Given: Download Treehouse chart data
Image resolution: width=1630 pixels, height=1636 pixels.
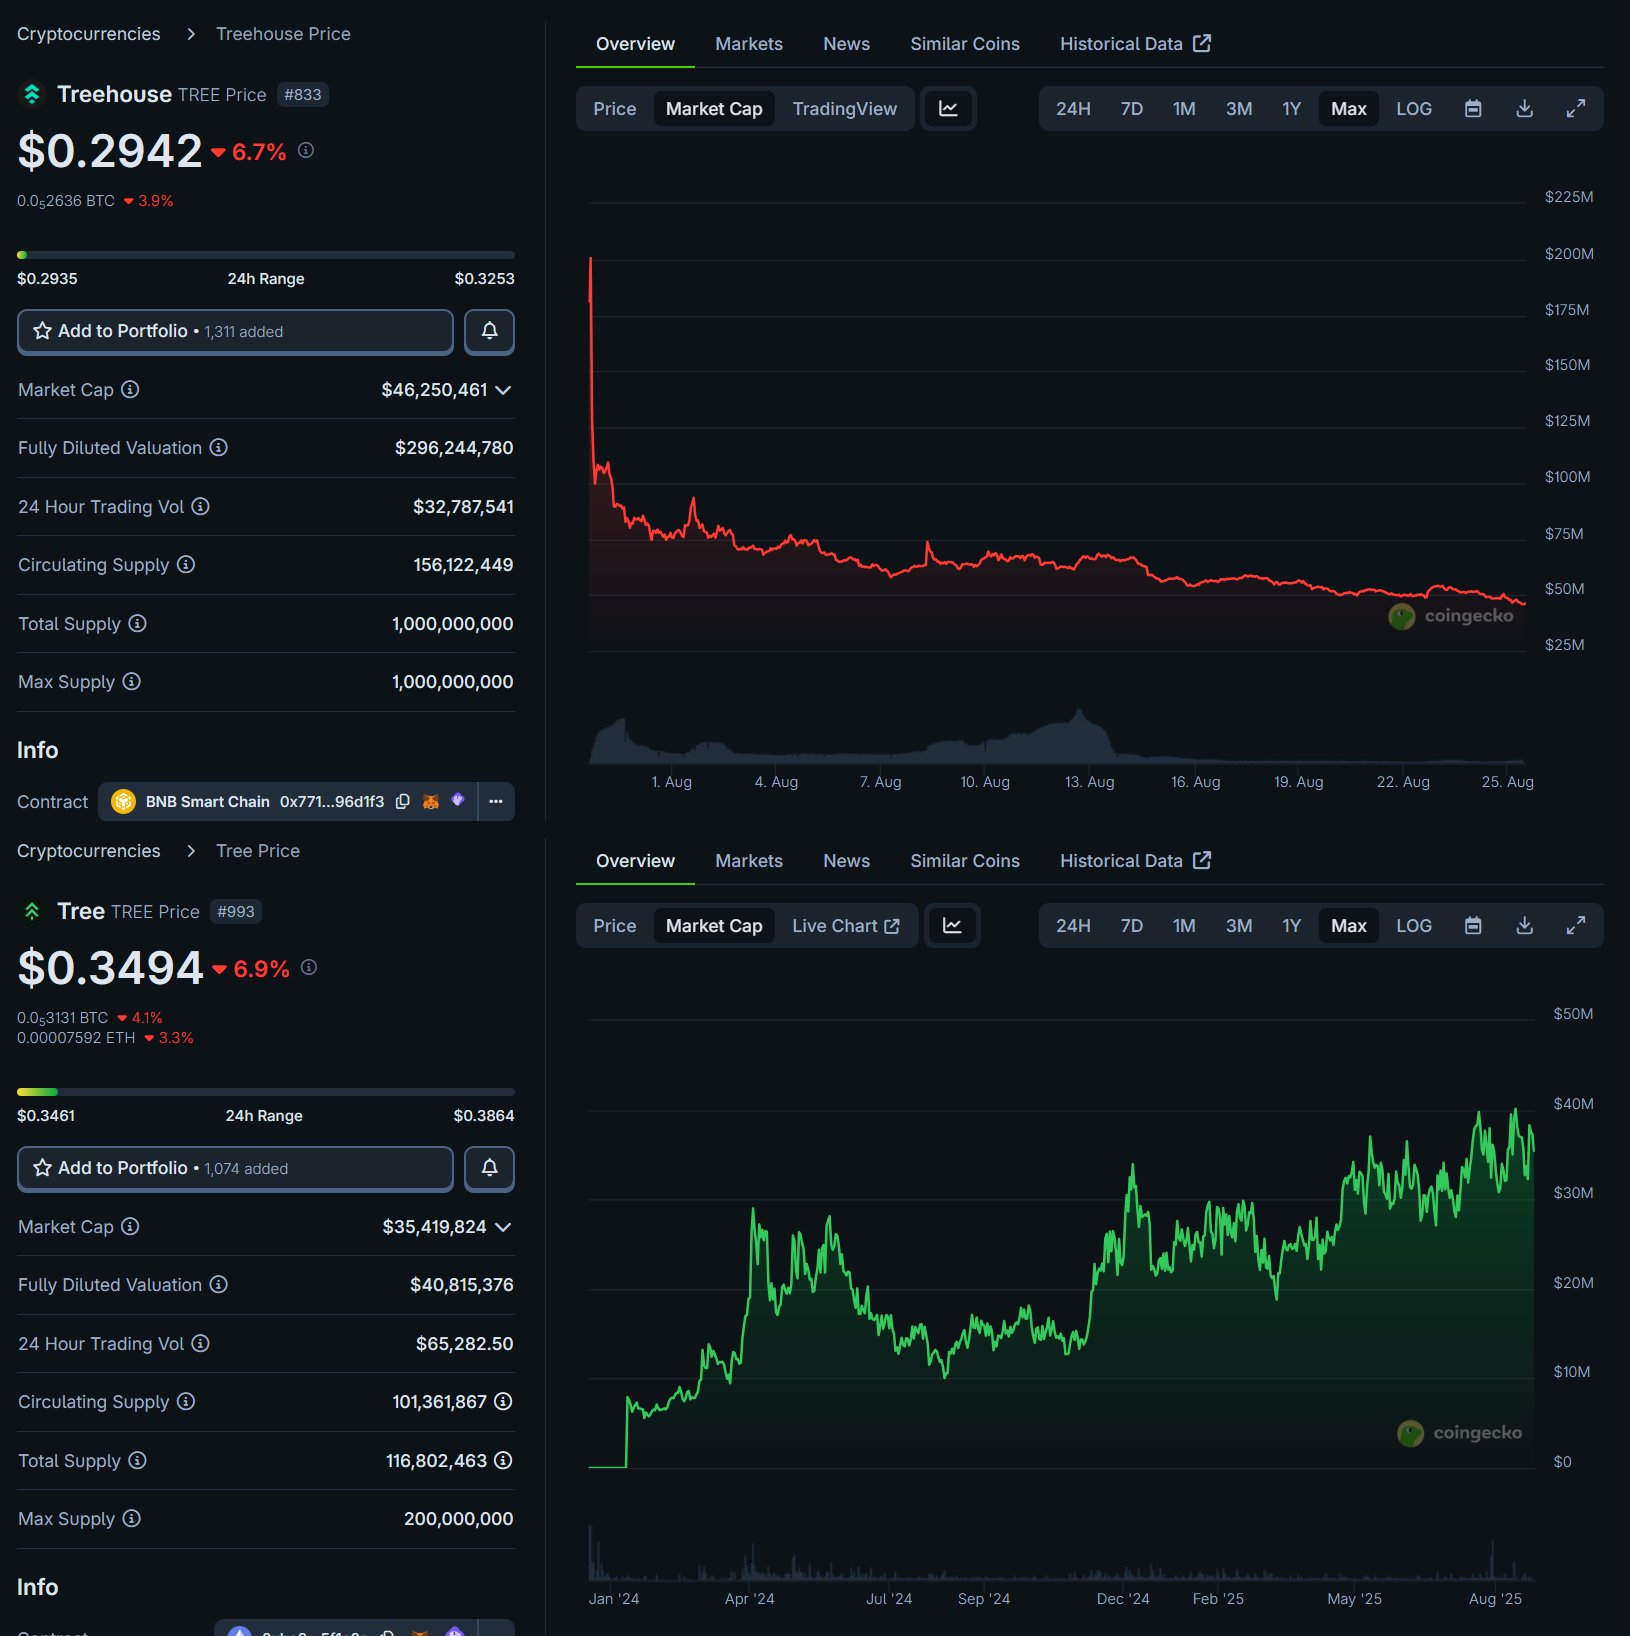Looking at the screenshot, I should [1524, 109].
